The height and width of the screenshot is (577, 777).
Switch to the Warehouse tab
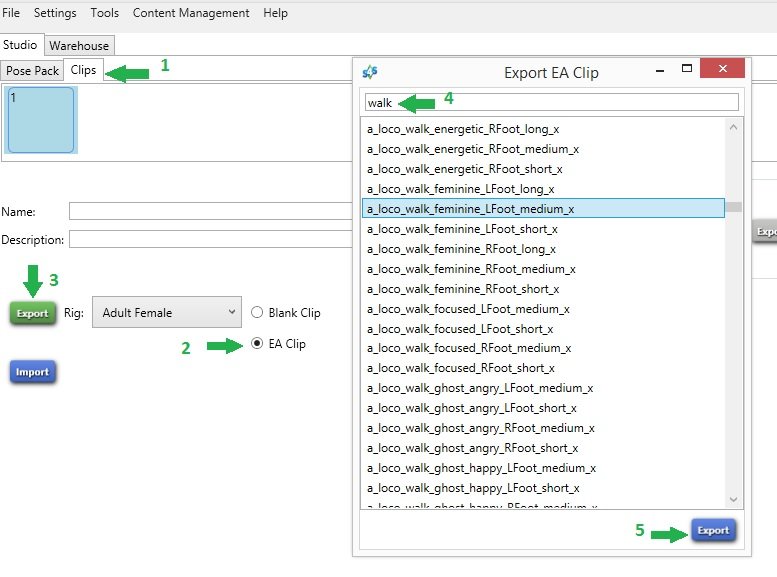point(79,46)
